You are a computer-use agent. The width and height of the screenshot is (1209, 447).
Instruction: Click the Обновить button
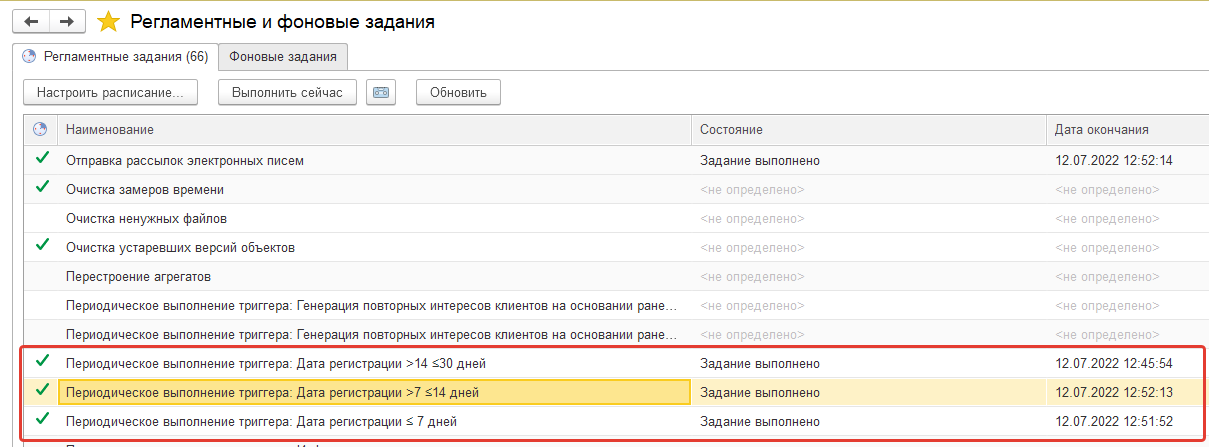click(x=458, y=93)
